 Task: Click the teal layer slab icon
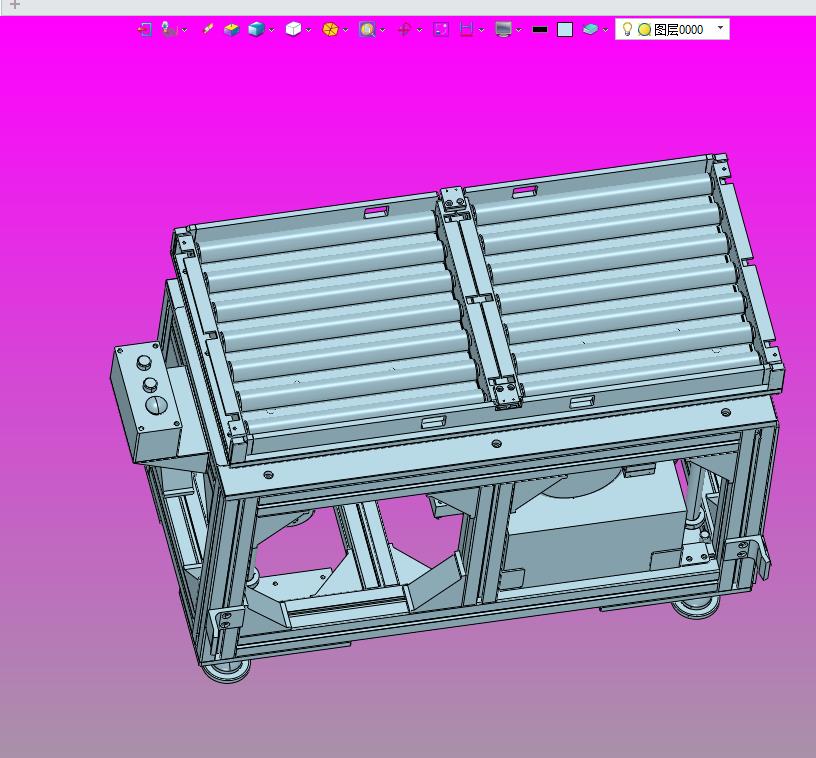590,30
